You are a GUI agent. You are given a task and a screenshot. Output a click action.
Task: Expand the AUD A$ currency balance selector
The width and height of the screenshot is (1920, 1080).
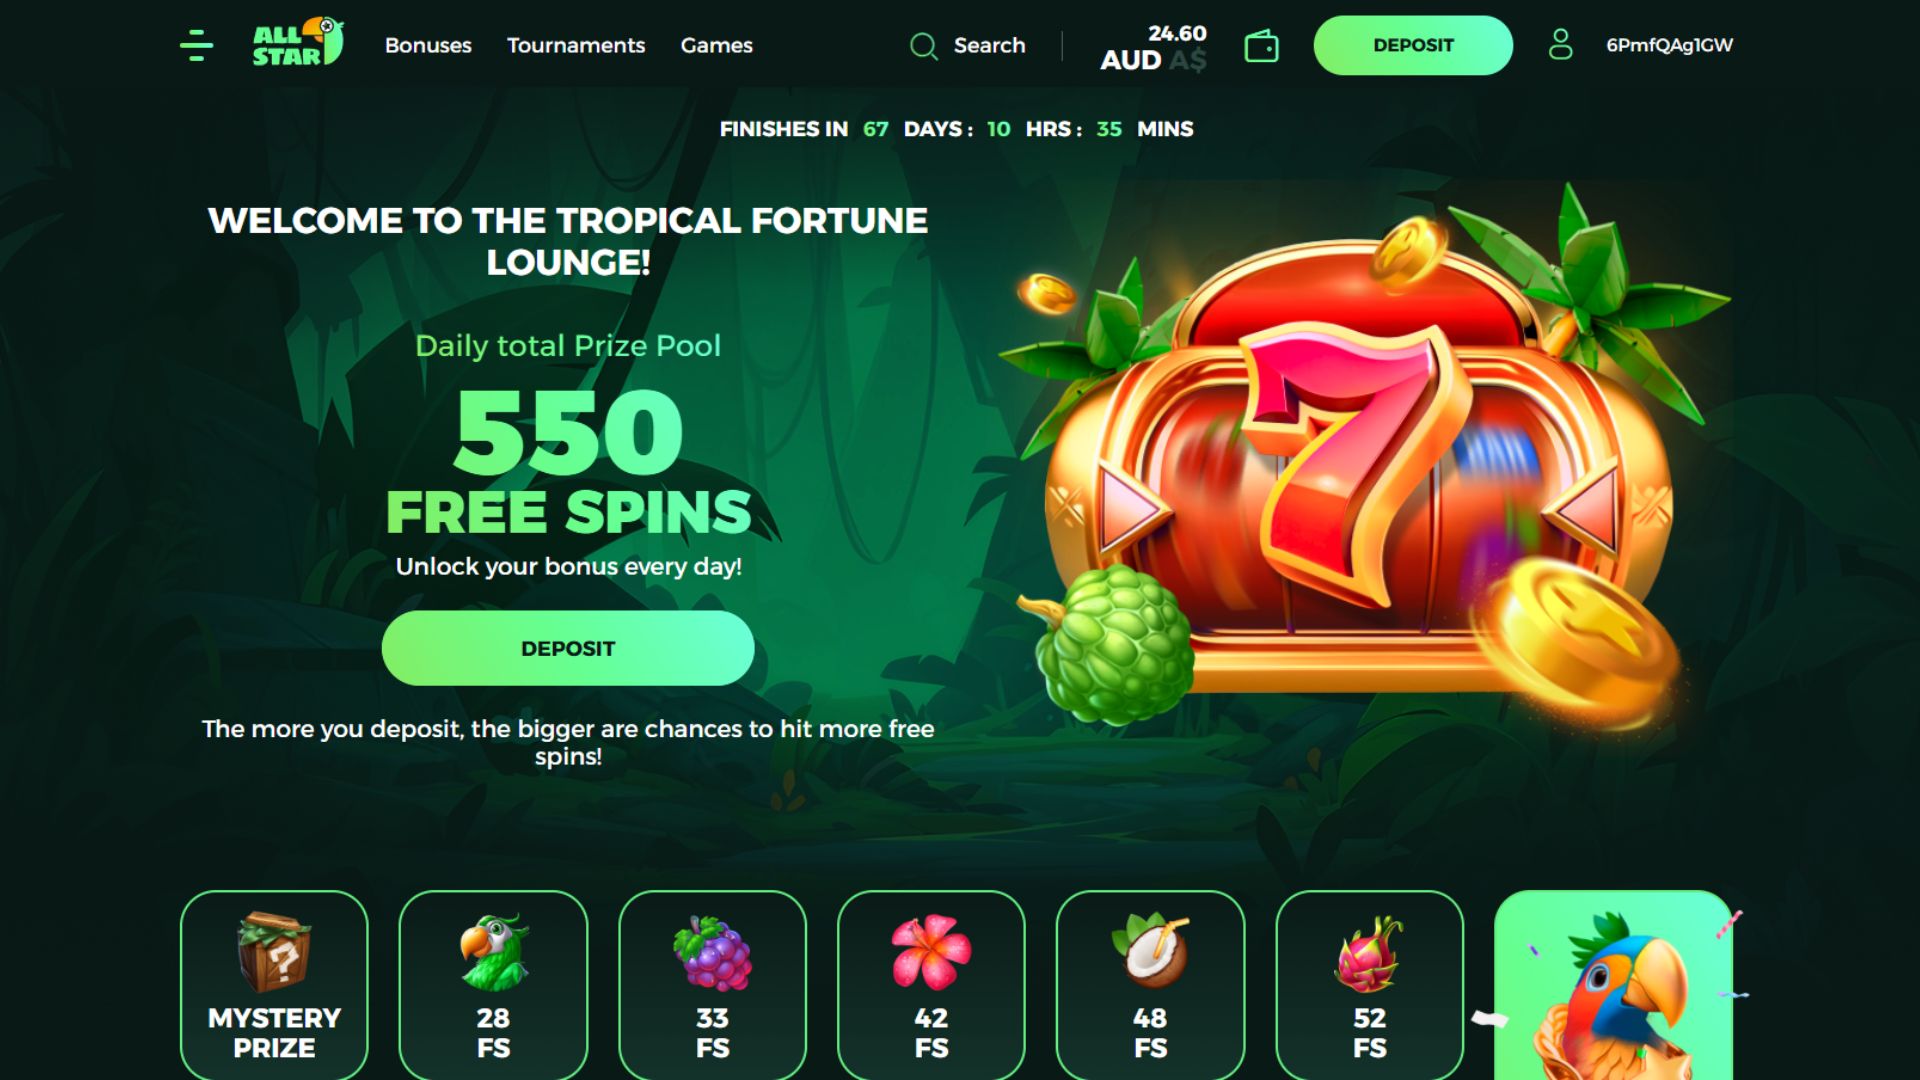1153,47
